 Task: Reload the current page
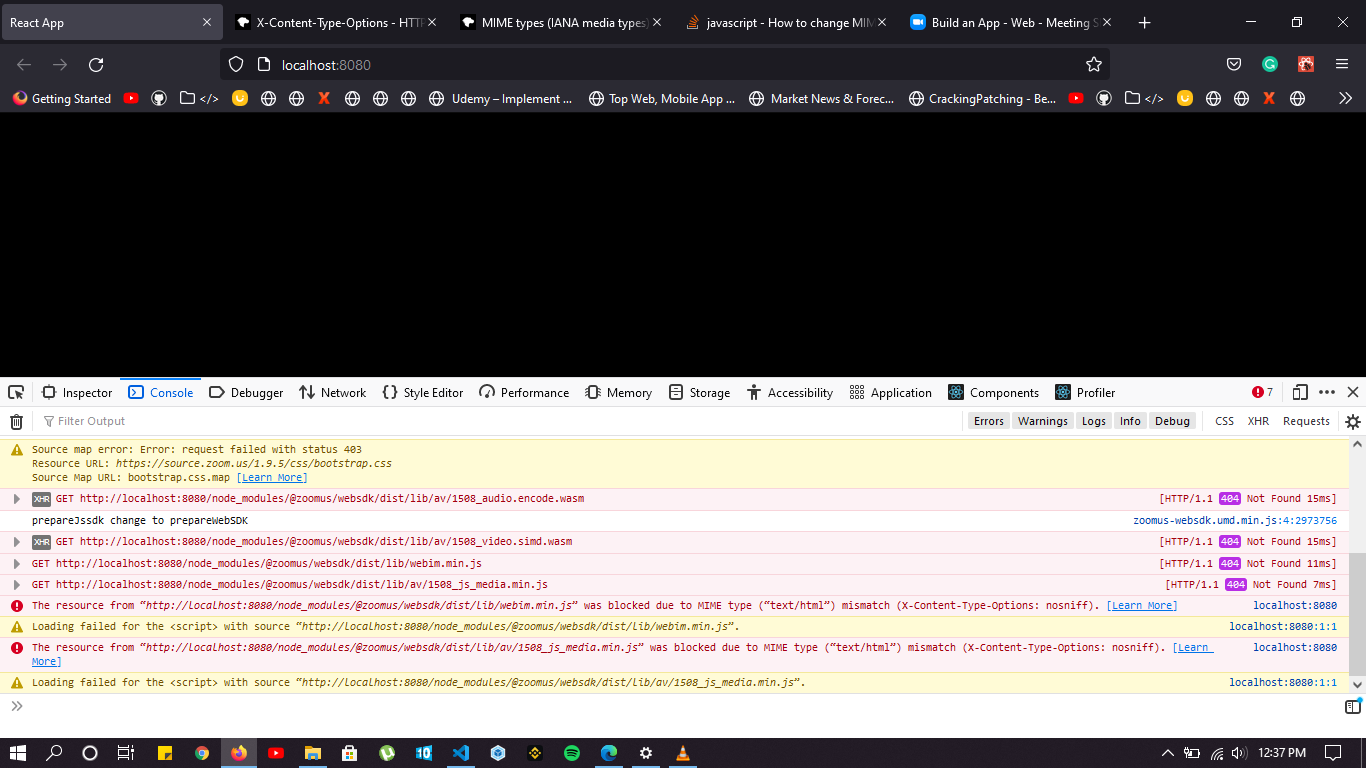[96, 64]
